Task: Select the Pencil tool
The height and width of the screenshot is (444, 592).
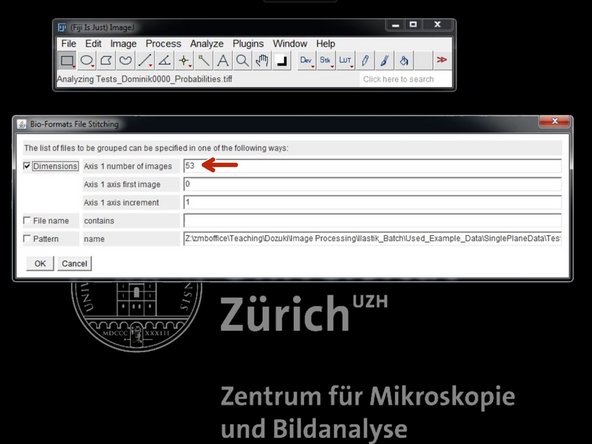Action: (365, 60)
